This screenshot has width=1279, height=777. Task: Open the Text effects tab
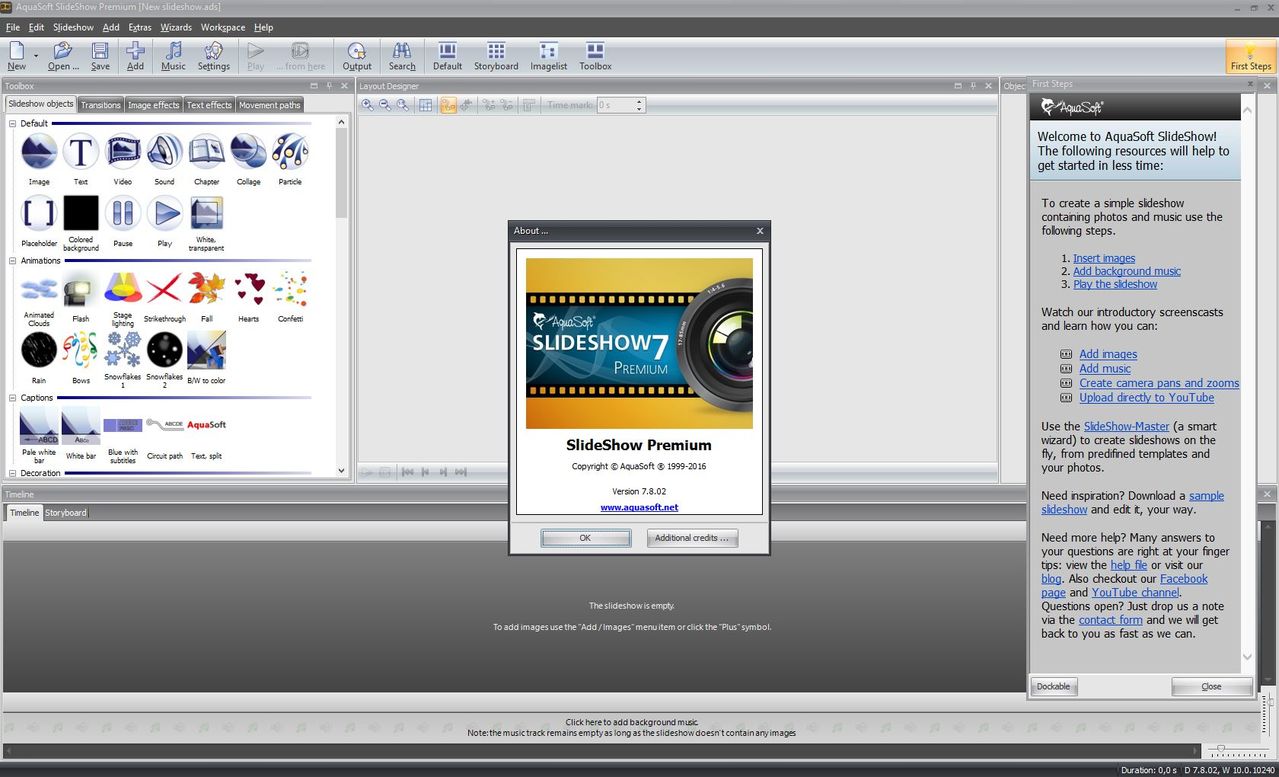click(209, 105)
